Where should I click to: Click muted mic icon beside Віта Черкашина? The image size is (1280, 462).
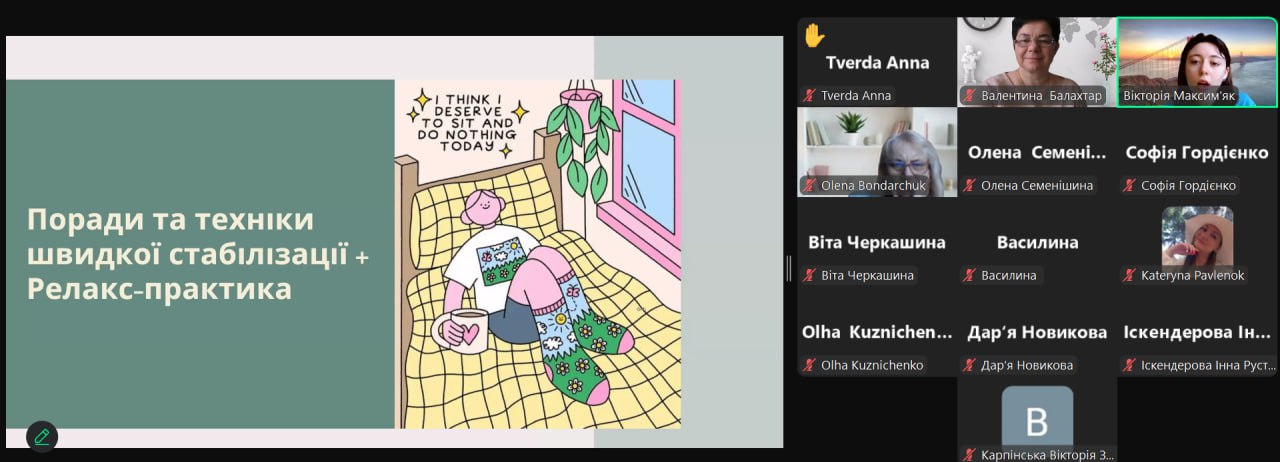(x=809, y=276)
